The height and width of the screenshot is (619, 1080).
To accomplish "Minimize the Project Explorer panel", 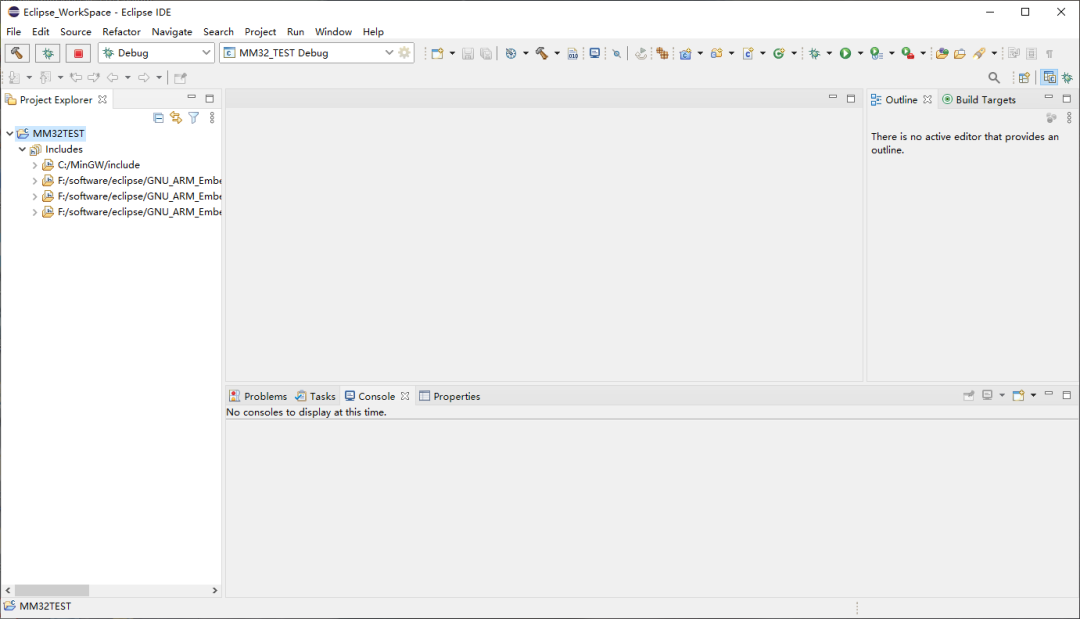I will [x=191, y=98].
